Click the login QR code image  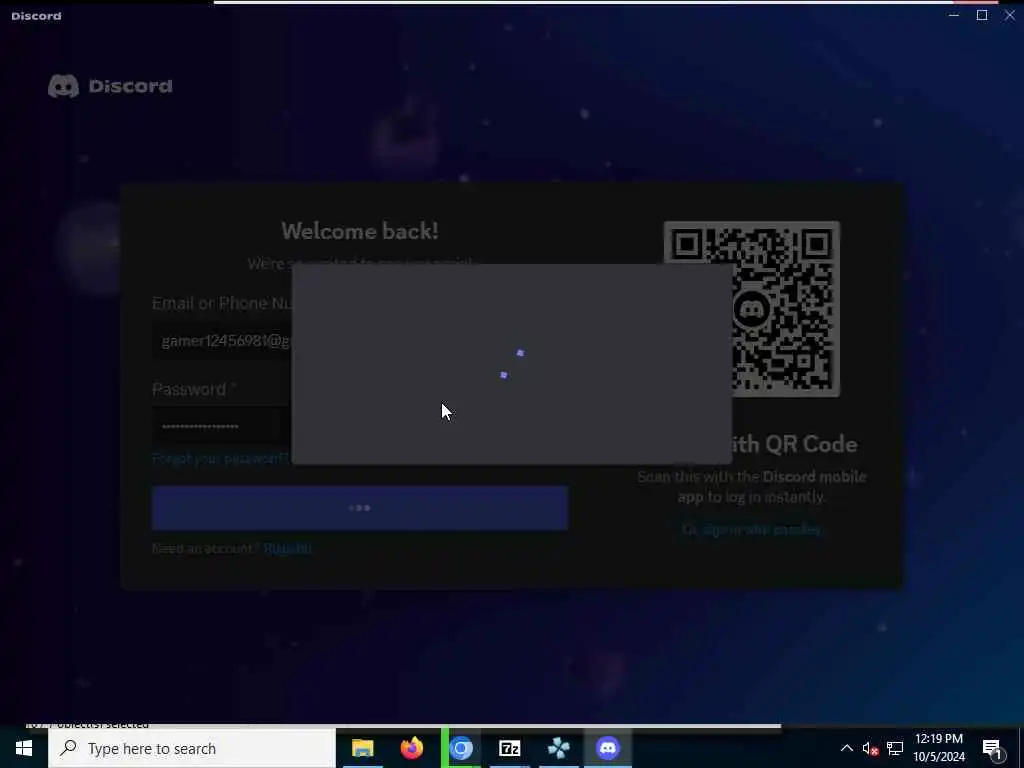click(x=752, y=309)
